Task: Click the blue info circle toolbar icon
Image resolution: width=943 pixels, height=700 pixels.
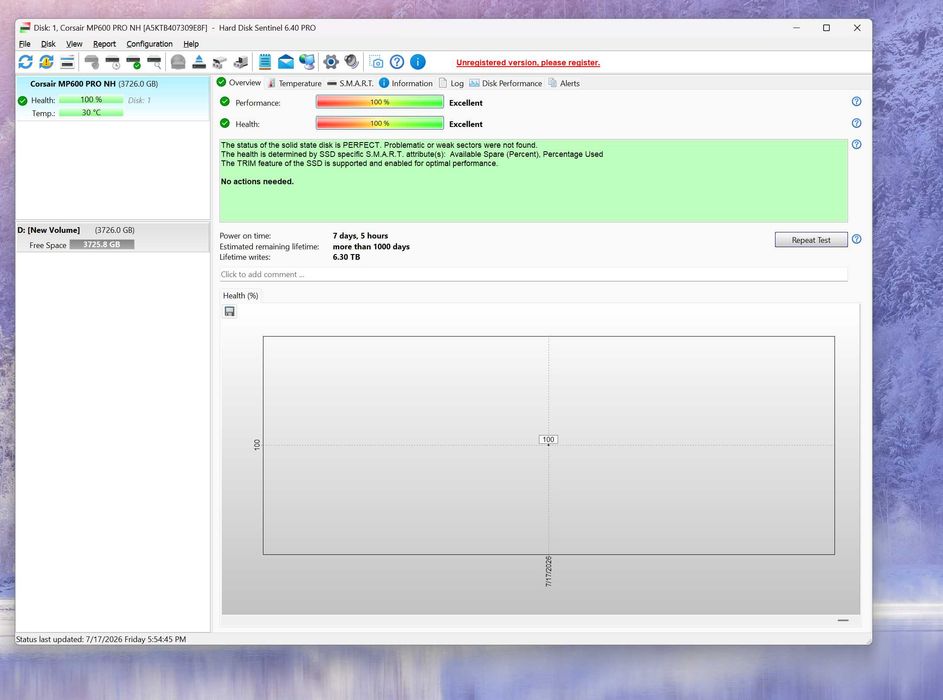Action: point(418,62)
